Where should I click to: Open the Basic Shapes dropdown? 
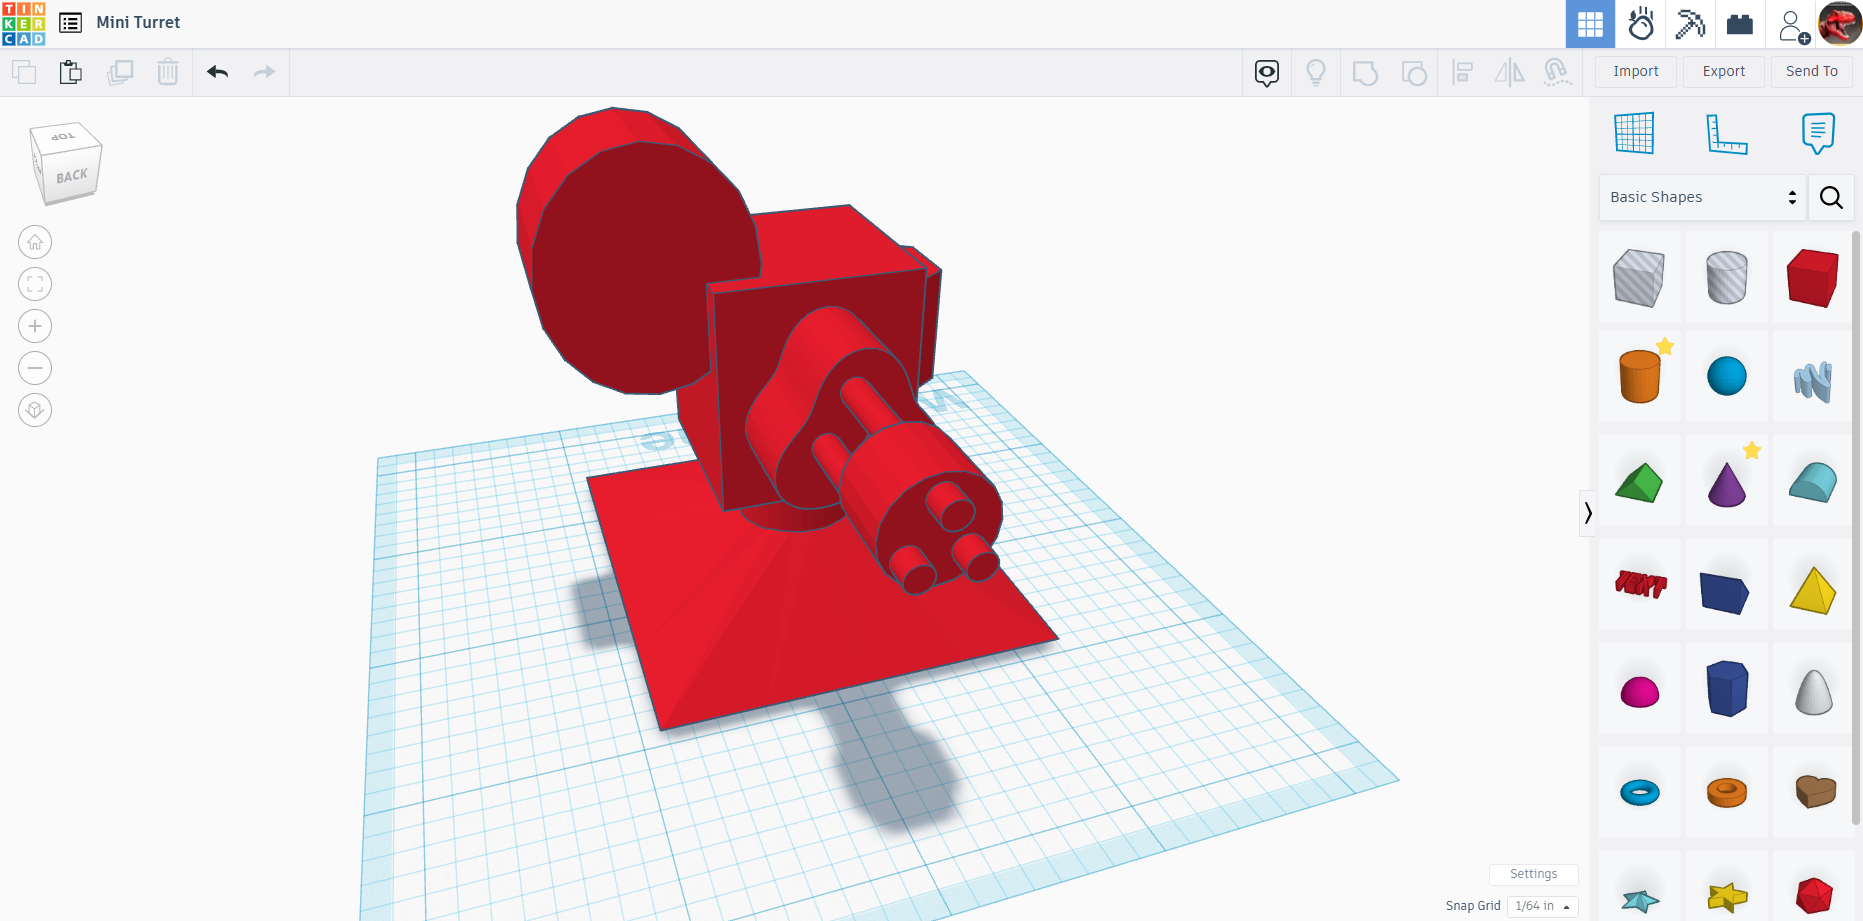pyautogui.click(x=1700, y=197)
